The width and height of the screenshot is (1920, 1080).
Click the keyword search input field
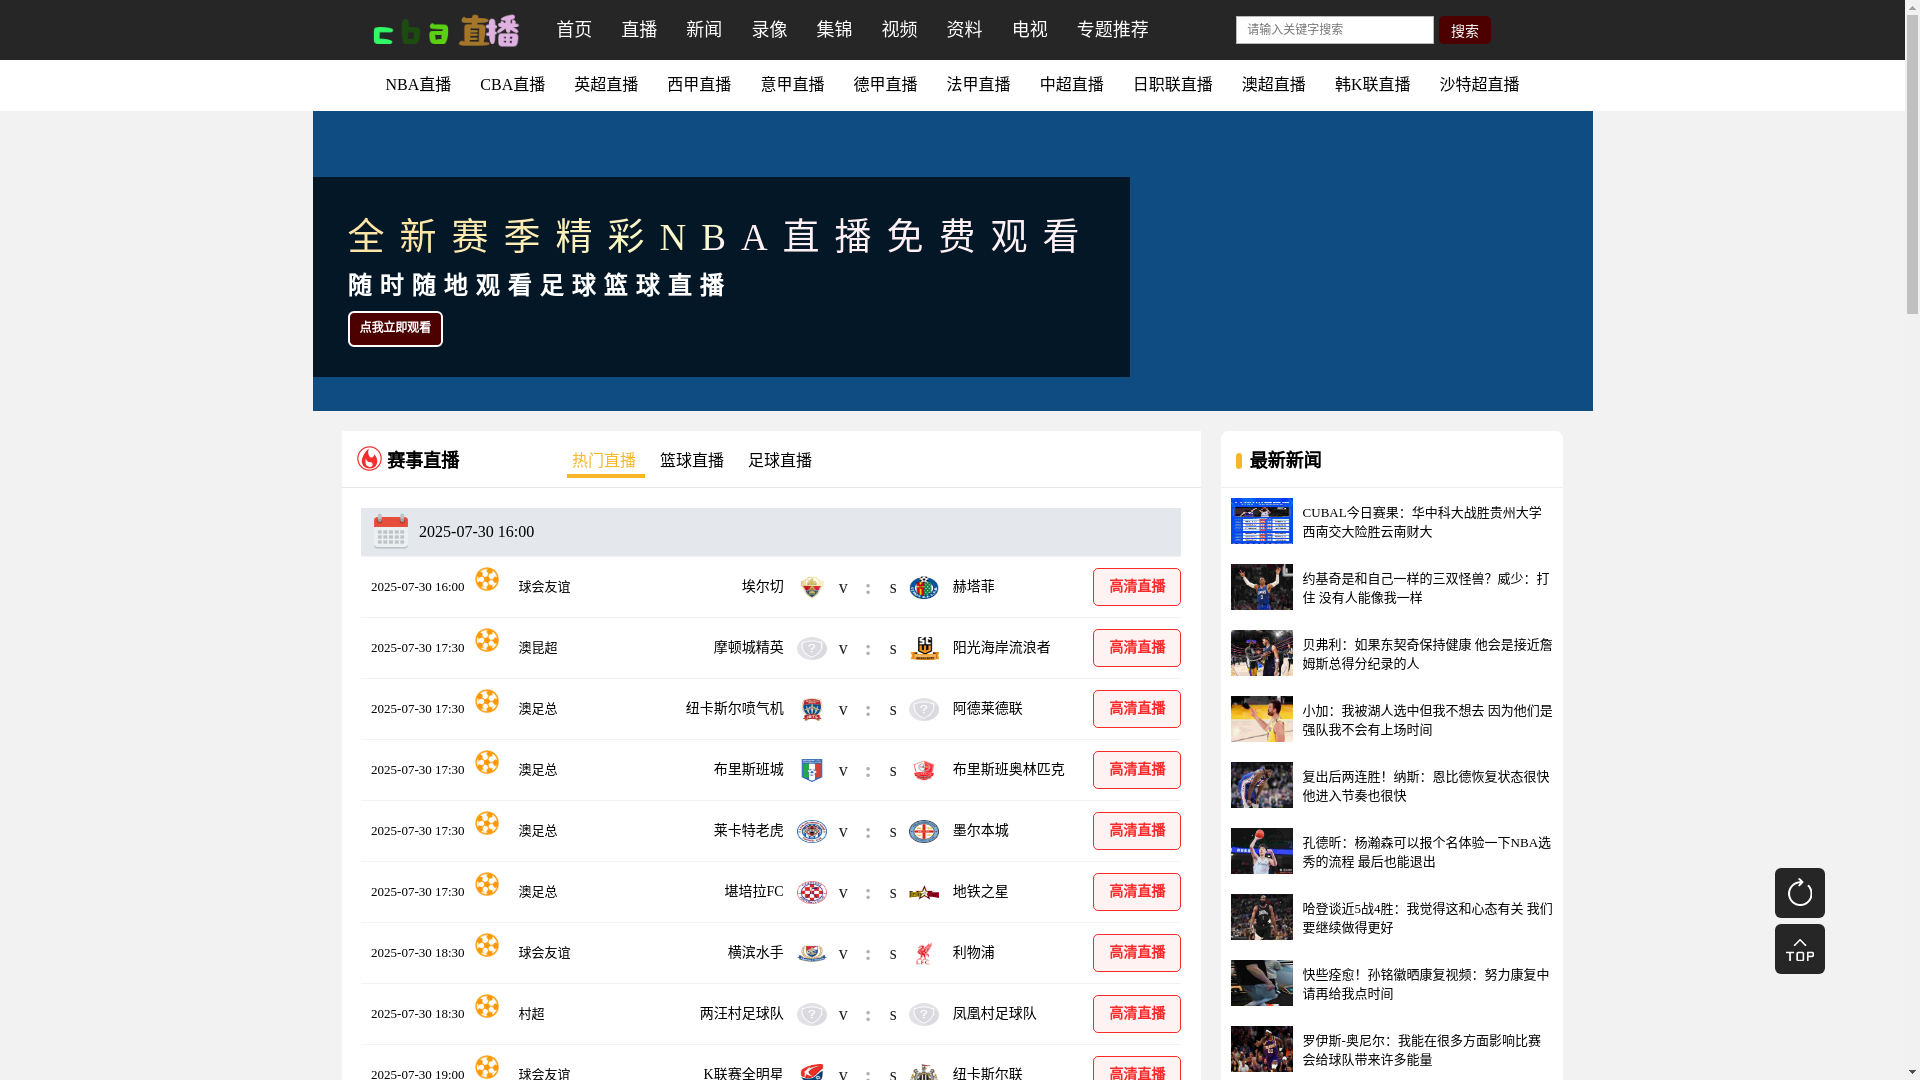(1334, 30)
